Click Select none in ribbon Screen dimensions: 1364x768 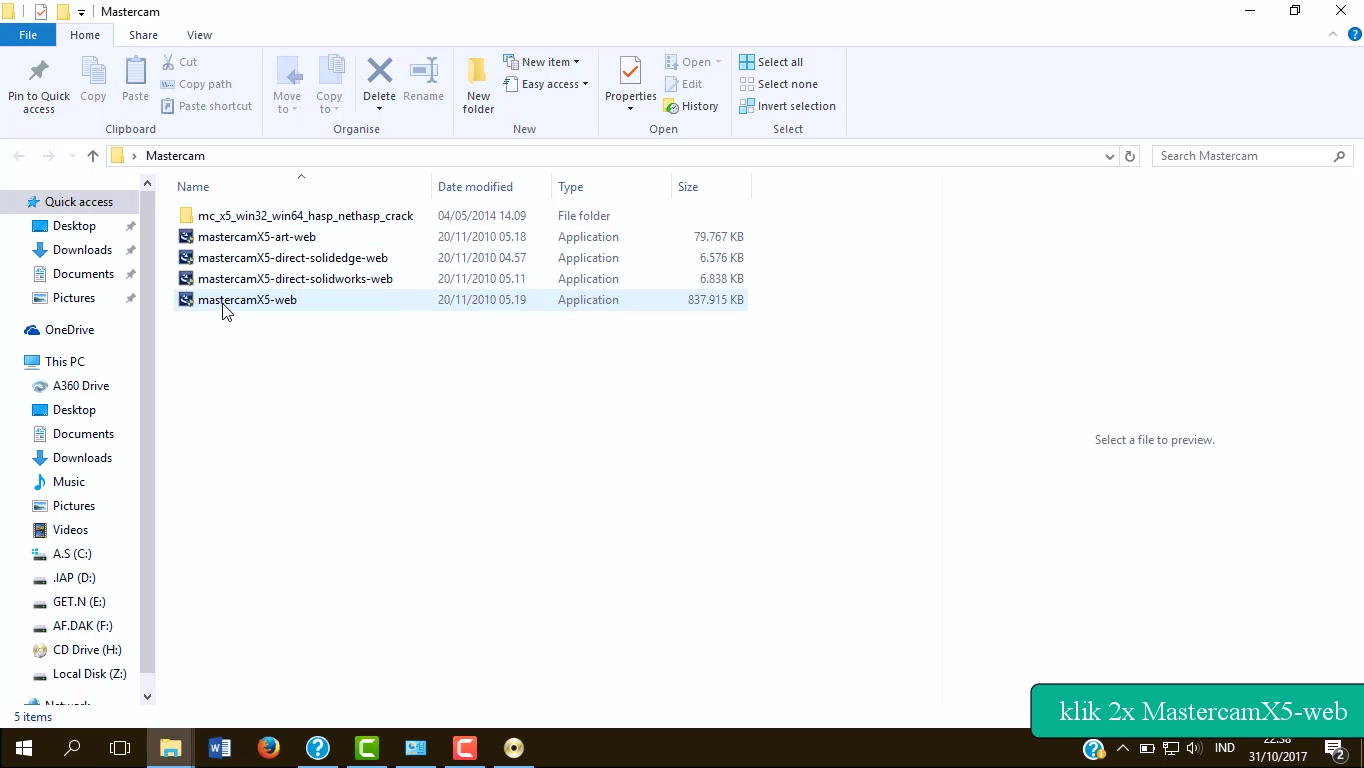coord(778,84)
